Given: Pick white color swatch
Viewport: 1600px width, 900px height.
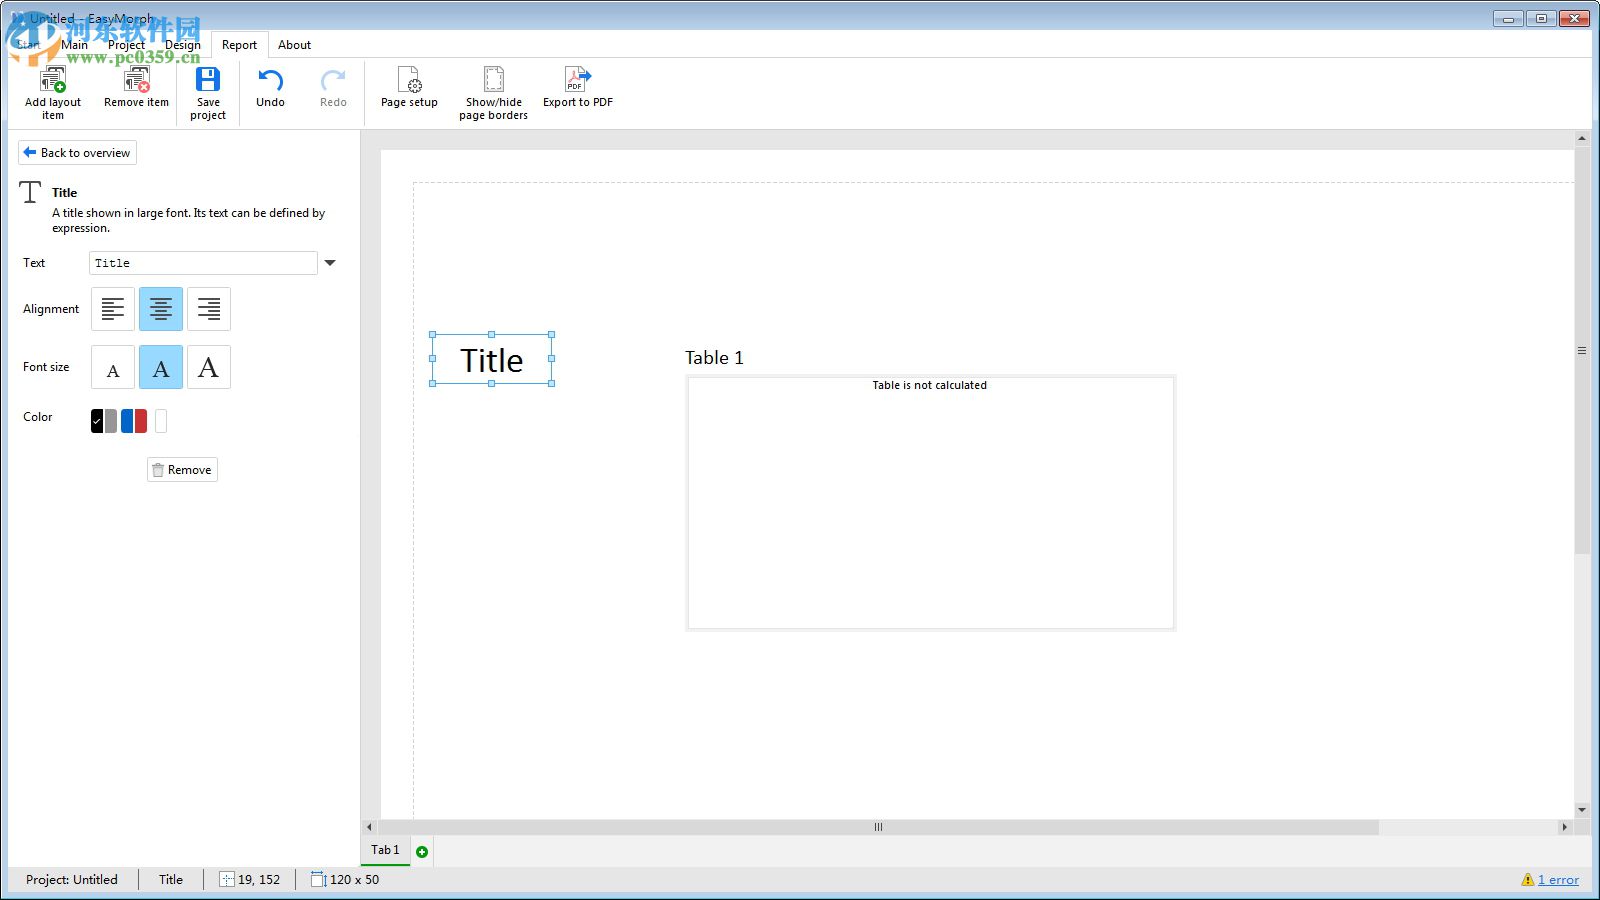Looking at the screenshot, I should [x=161, y=421].
